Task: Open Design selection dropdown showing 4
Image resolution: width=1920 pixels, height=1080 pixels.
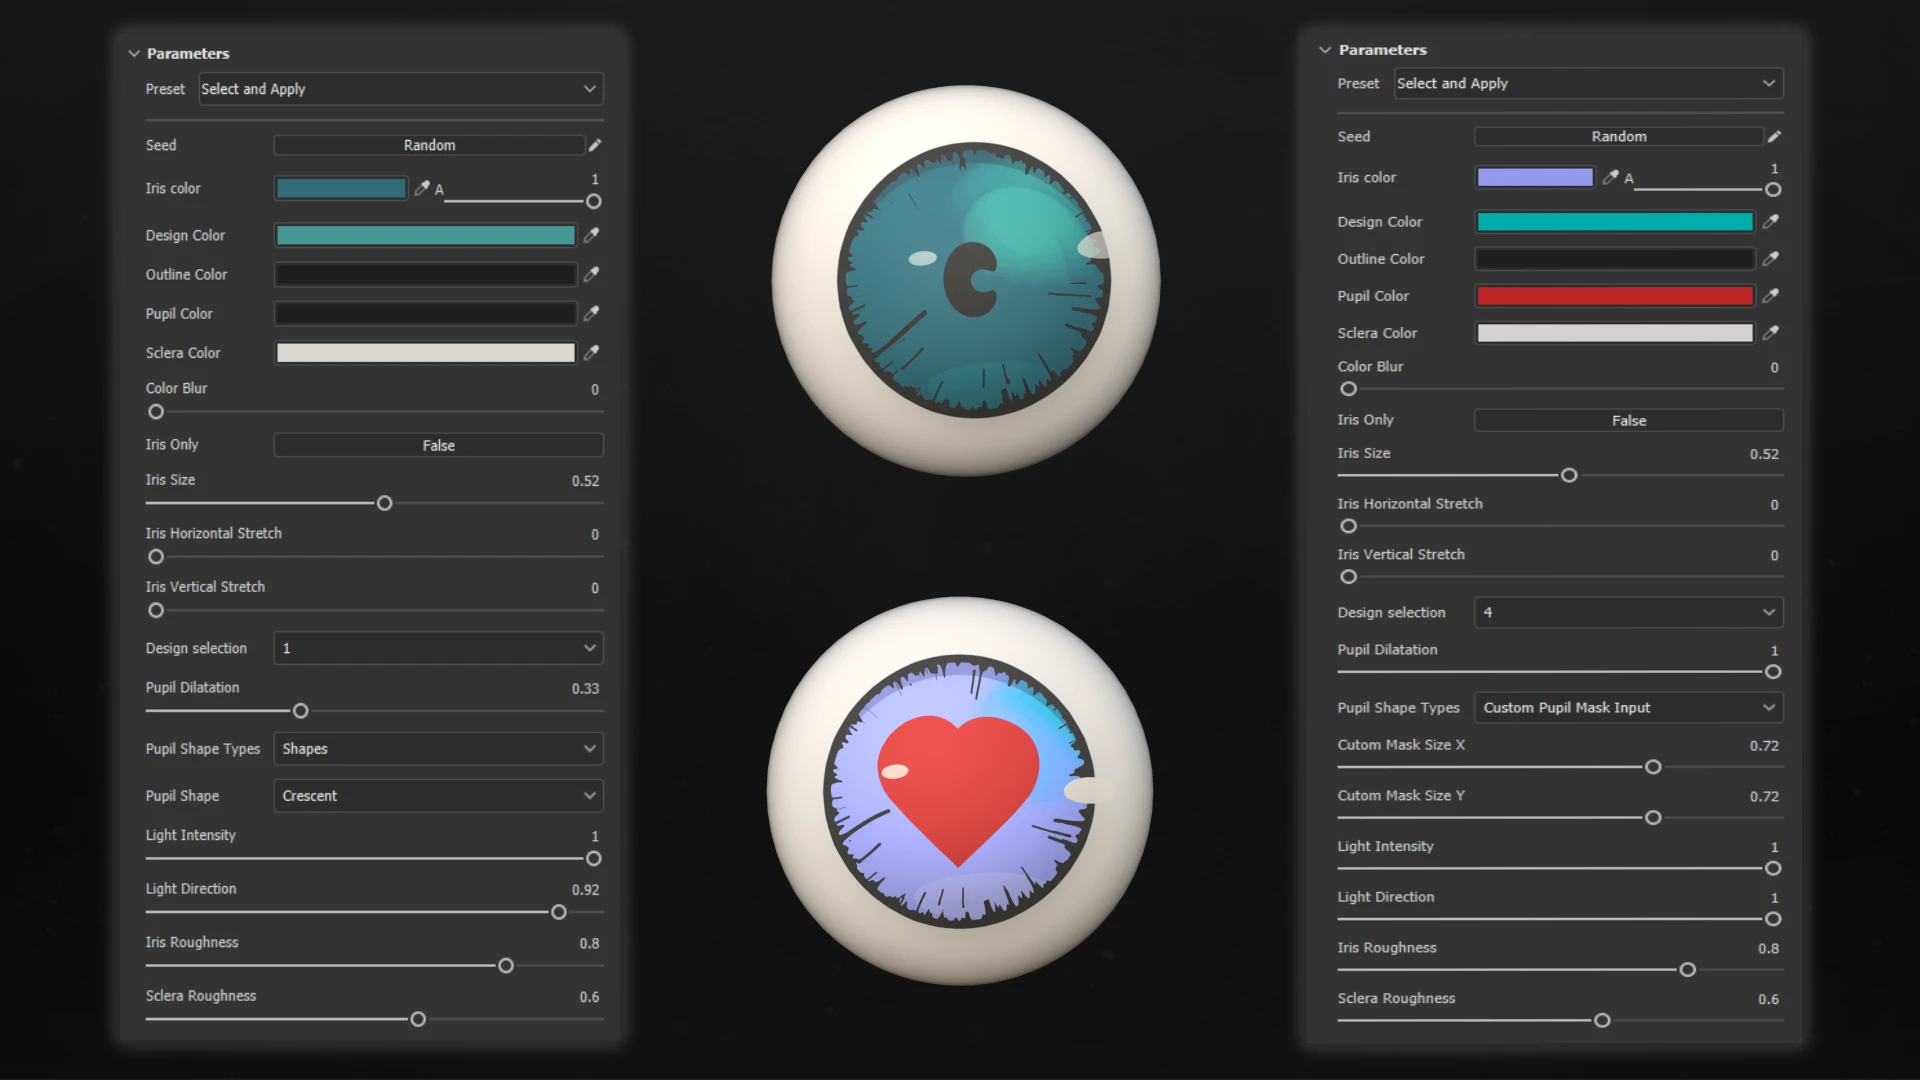Action: point(1629,612)
